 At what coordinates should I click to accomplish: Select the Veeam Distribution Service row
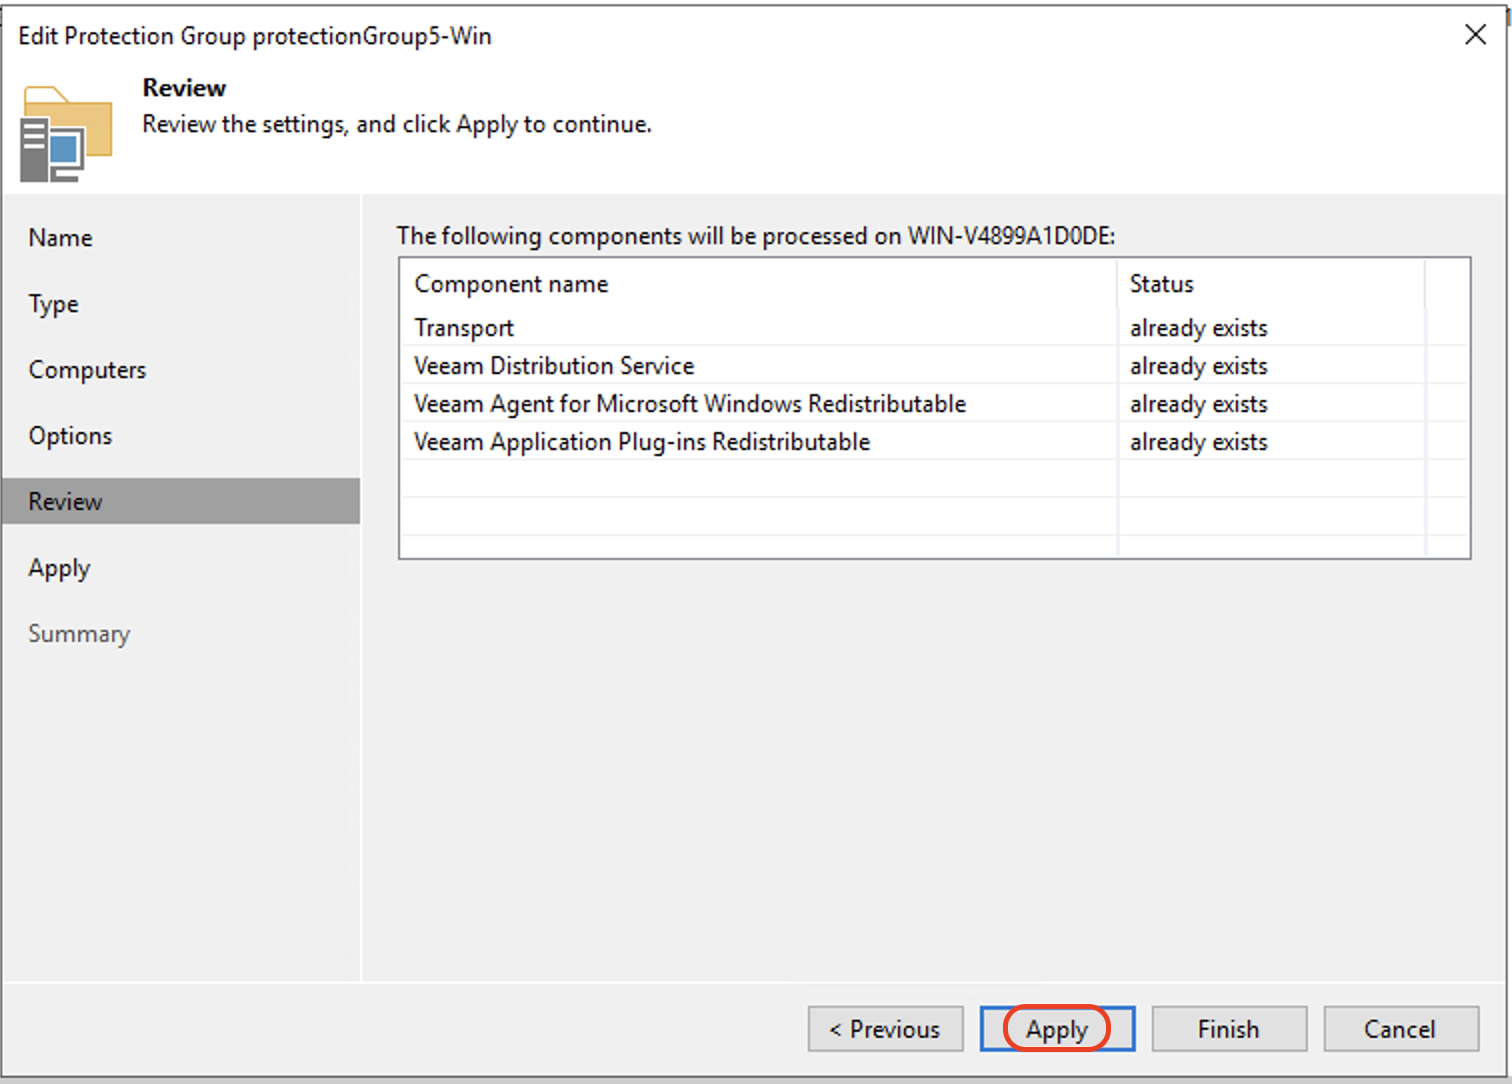(934, 366)
